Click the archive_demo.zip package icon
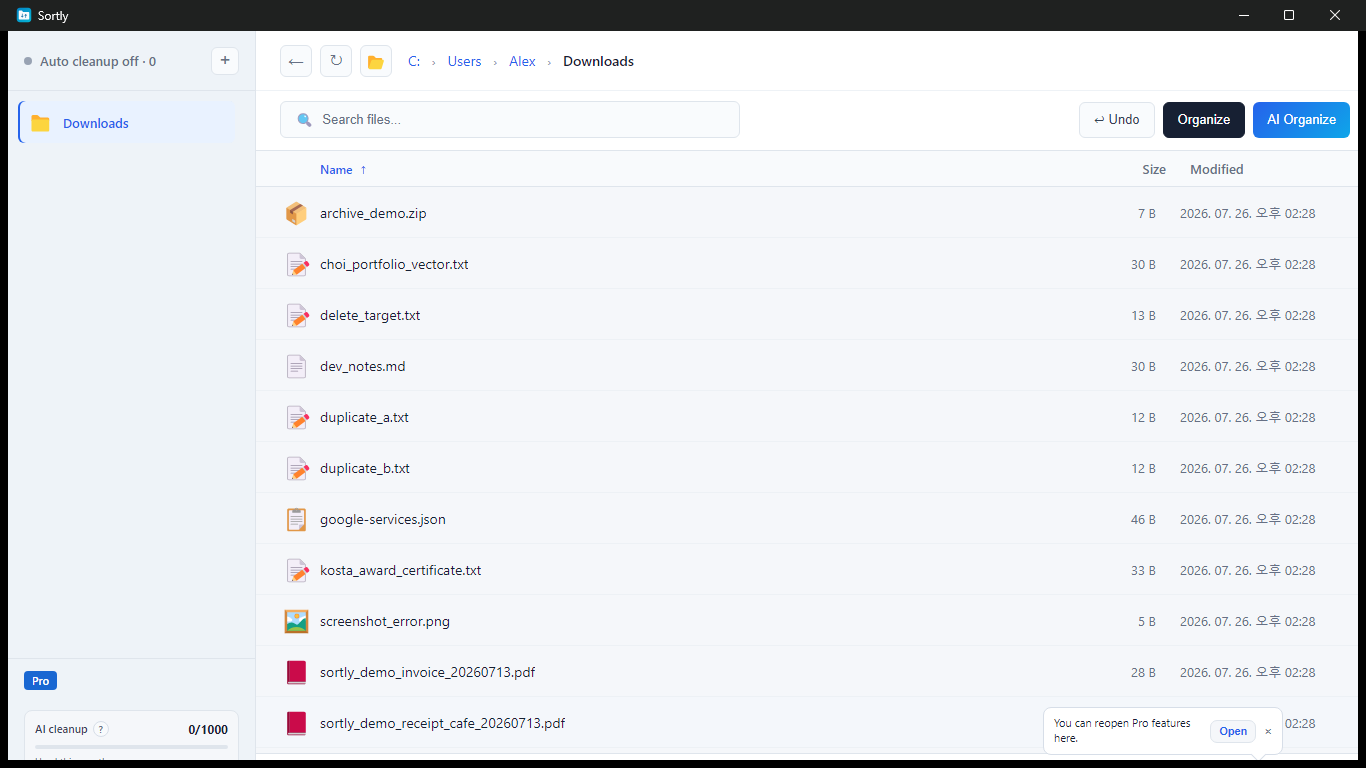This screenshot has height=768, width=1366. tap(296, 213)
